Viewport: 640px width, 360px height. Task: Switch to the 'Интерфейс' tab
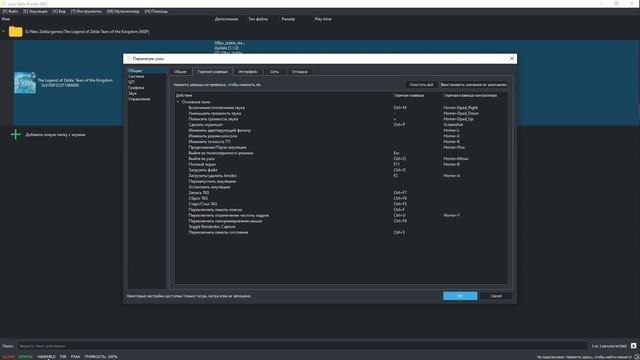[248, 71]
